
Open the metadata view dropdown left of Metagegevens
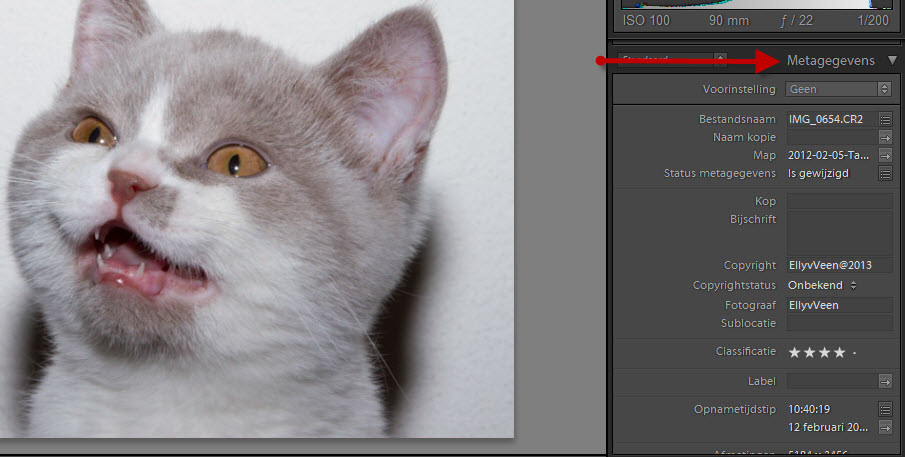coord(669,61)
